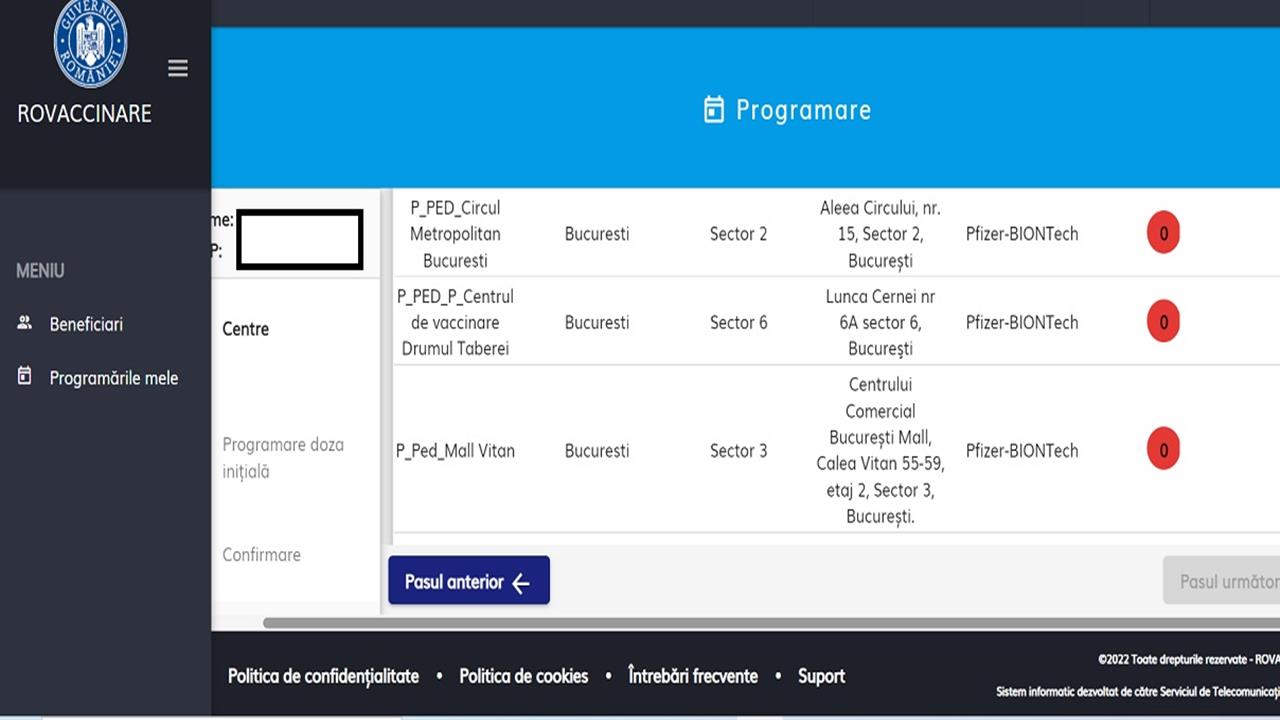1280x720 pixels.
Task: Click the Beneficiari people icon
Action: [25, 323]
